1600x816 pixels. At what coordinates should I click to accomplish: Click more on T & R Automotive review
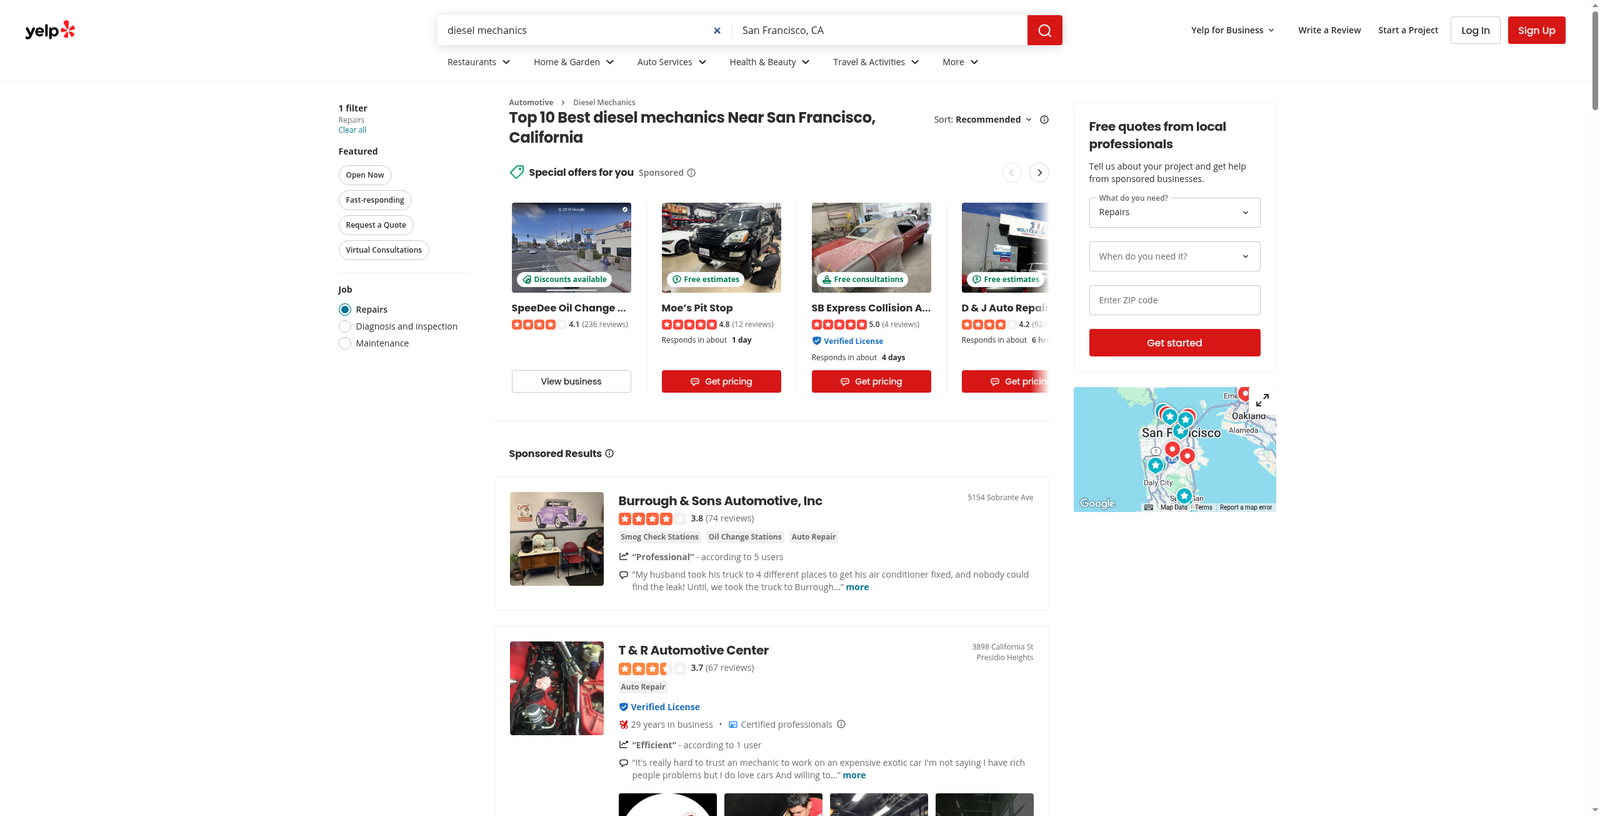pos(854,775)
